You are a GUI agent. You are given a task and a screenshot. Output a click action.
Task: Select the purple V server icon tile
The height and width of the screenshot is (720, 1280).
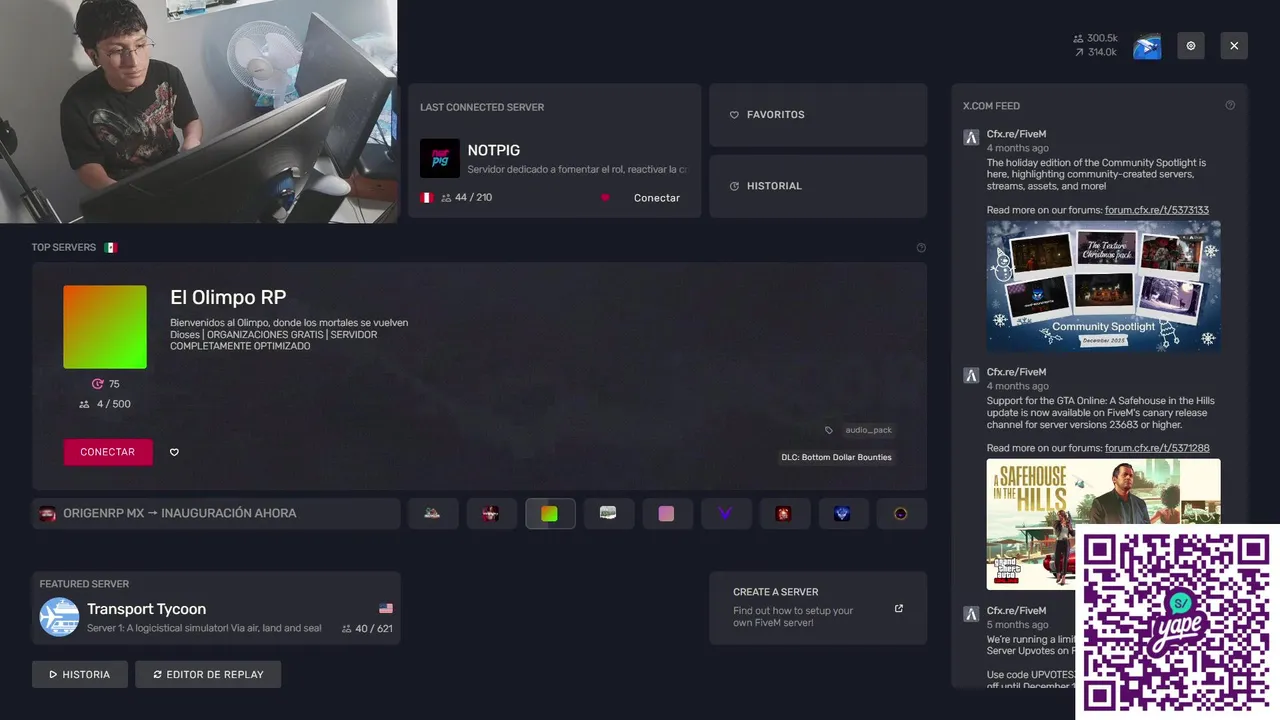click(x=725, y=514)
